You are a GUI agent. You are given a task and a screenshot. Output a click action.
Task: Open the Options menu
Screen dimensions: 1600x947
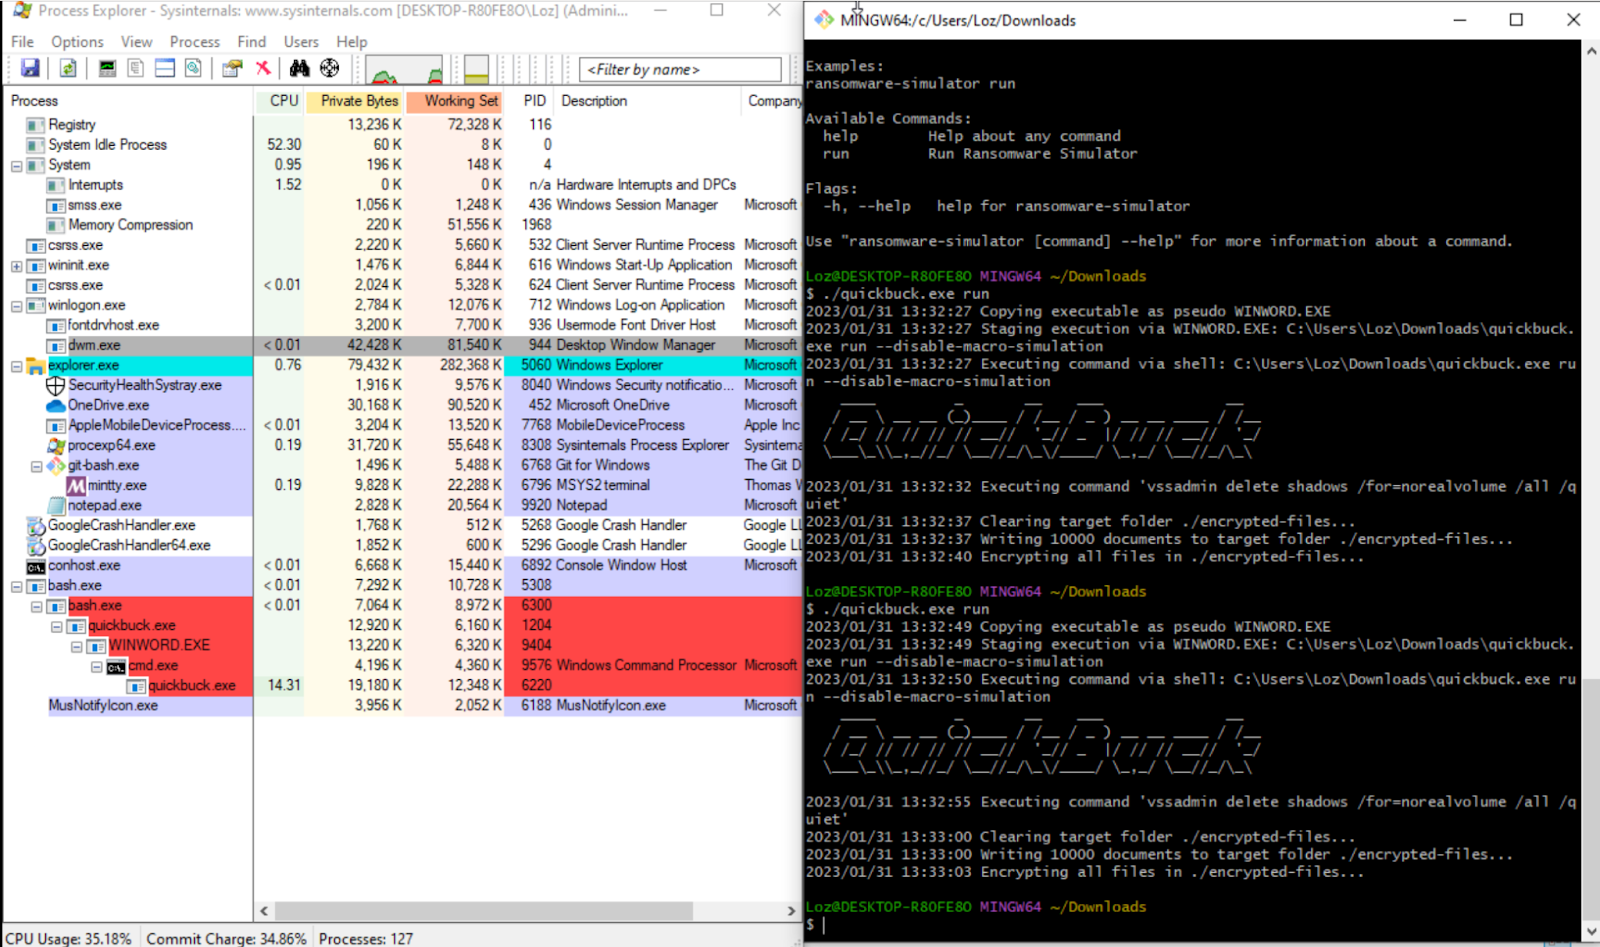pyautogui.click(x=77, y=42)
